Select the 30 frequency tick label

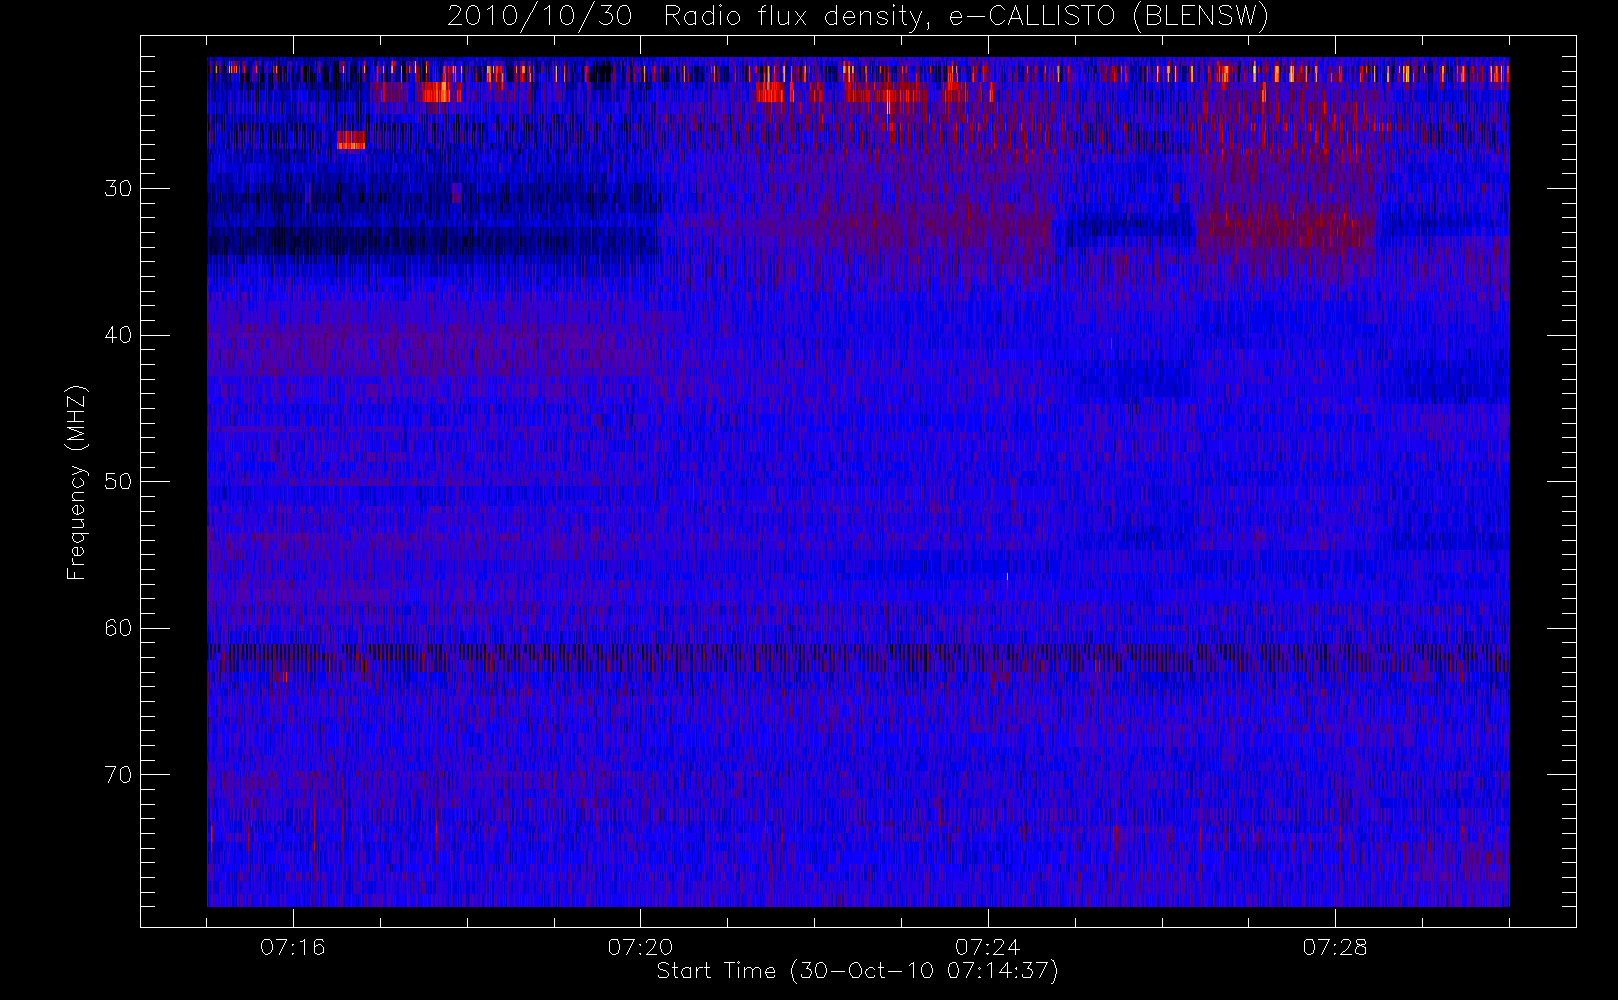coord(118,188)
